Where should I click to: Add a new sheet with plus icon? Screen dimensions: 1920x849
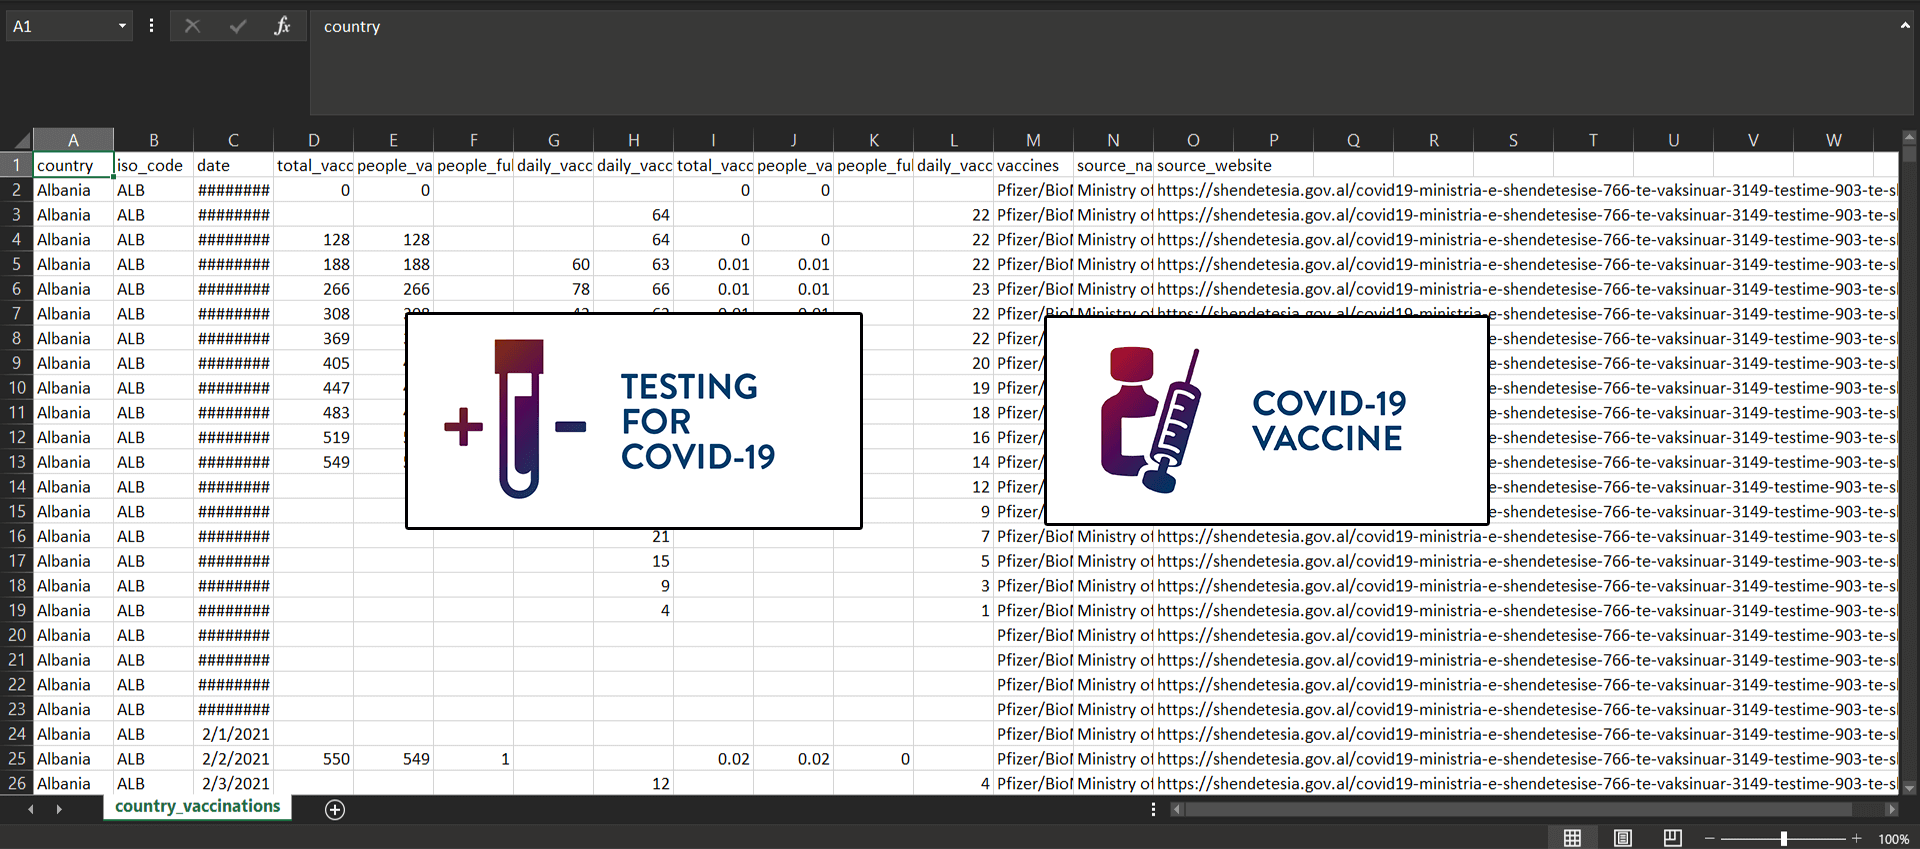pyautogui.click(x=335, y=810)
